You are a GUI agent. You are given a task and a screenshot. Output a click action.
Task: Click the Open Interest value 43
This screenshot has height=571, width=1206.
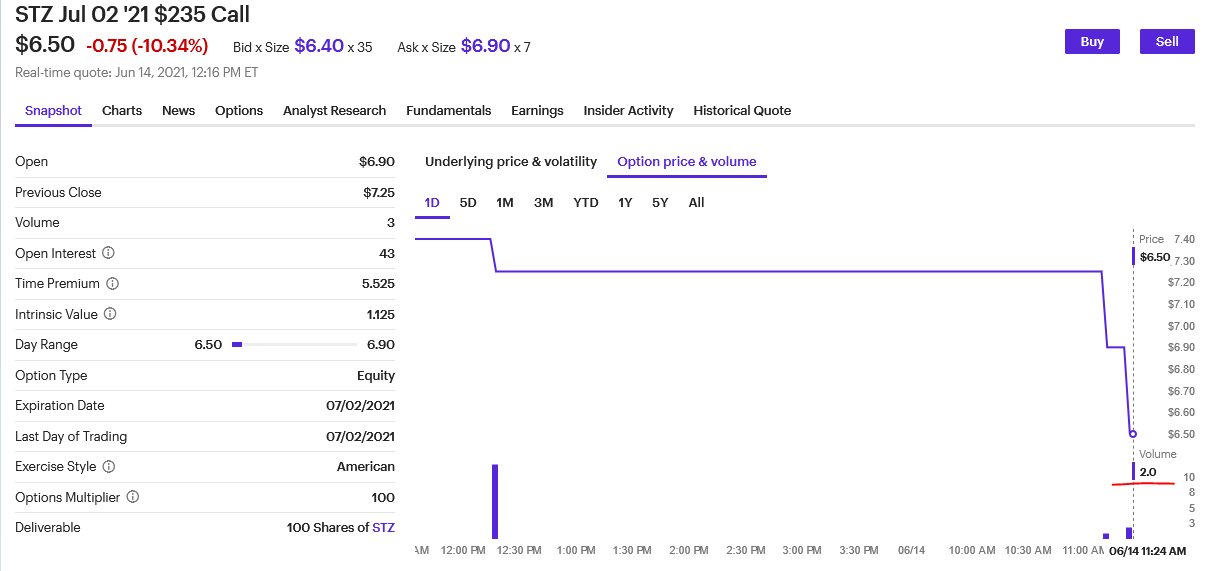(x=387, y=253)
